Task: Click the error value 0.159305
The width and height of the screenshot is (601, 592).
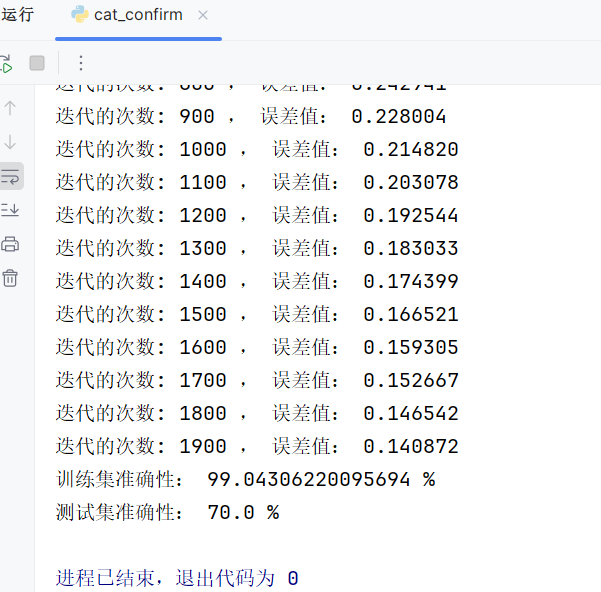Action: (x=411, y=347)
